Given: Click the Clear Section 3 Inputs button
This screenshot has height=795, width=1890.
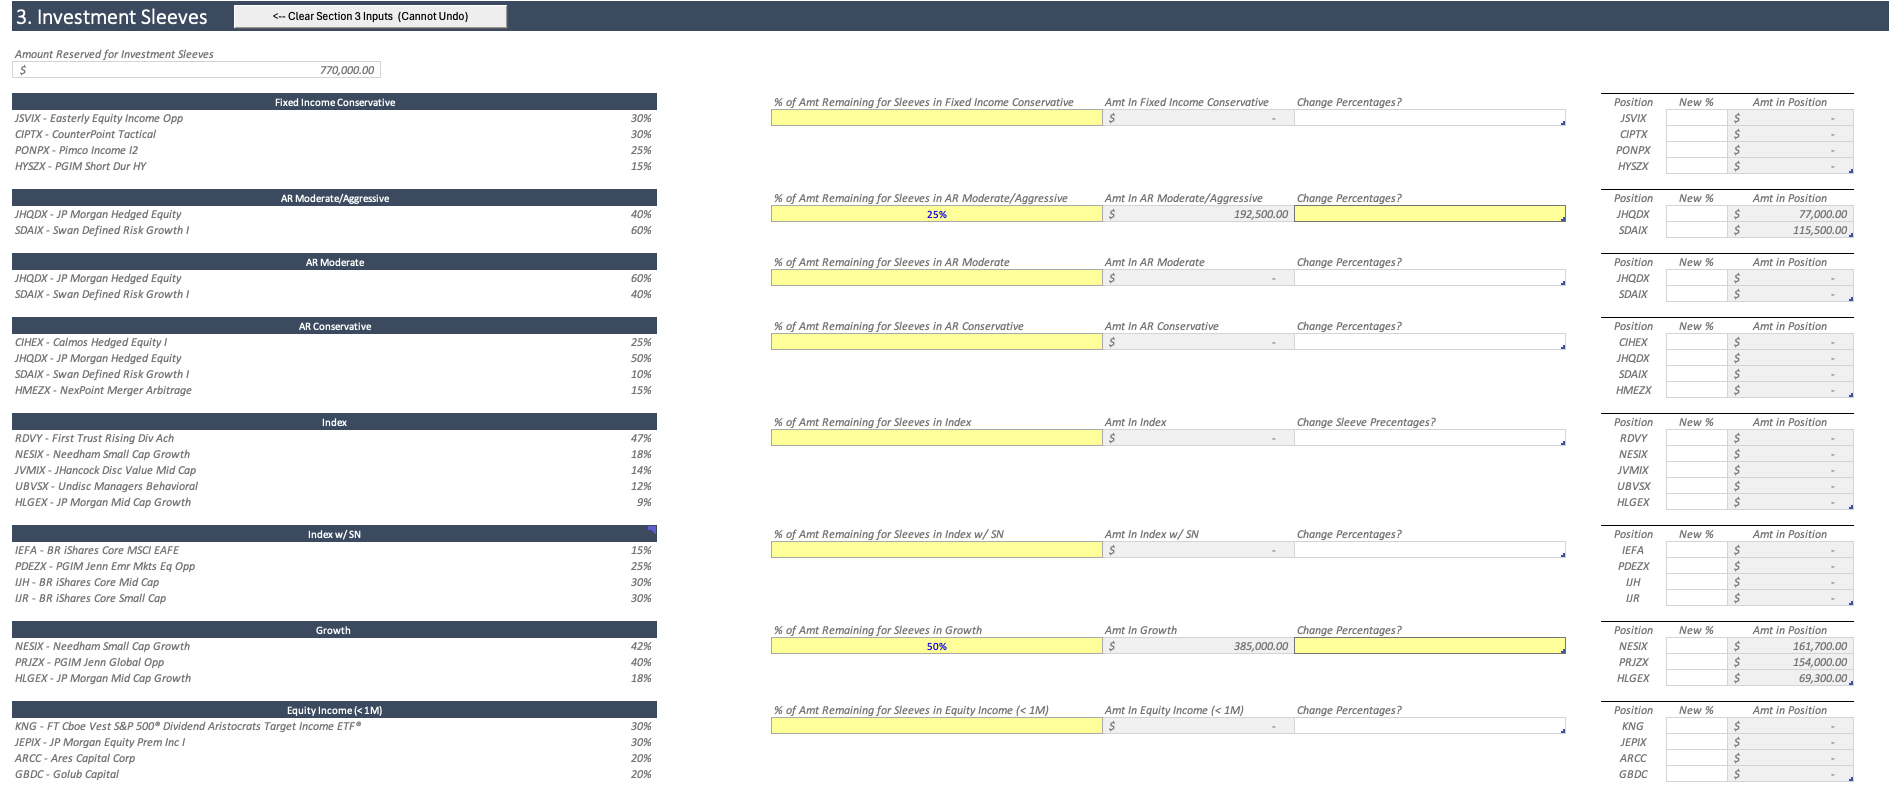Looking at the screenshot, I should pos(370,16).
